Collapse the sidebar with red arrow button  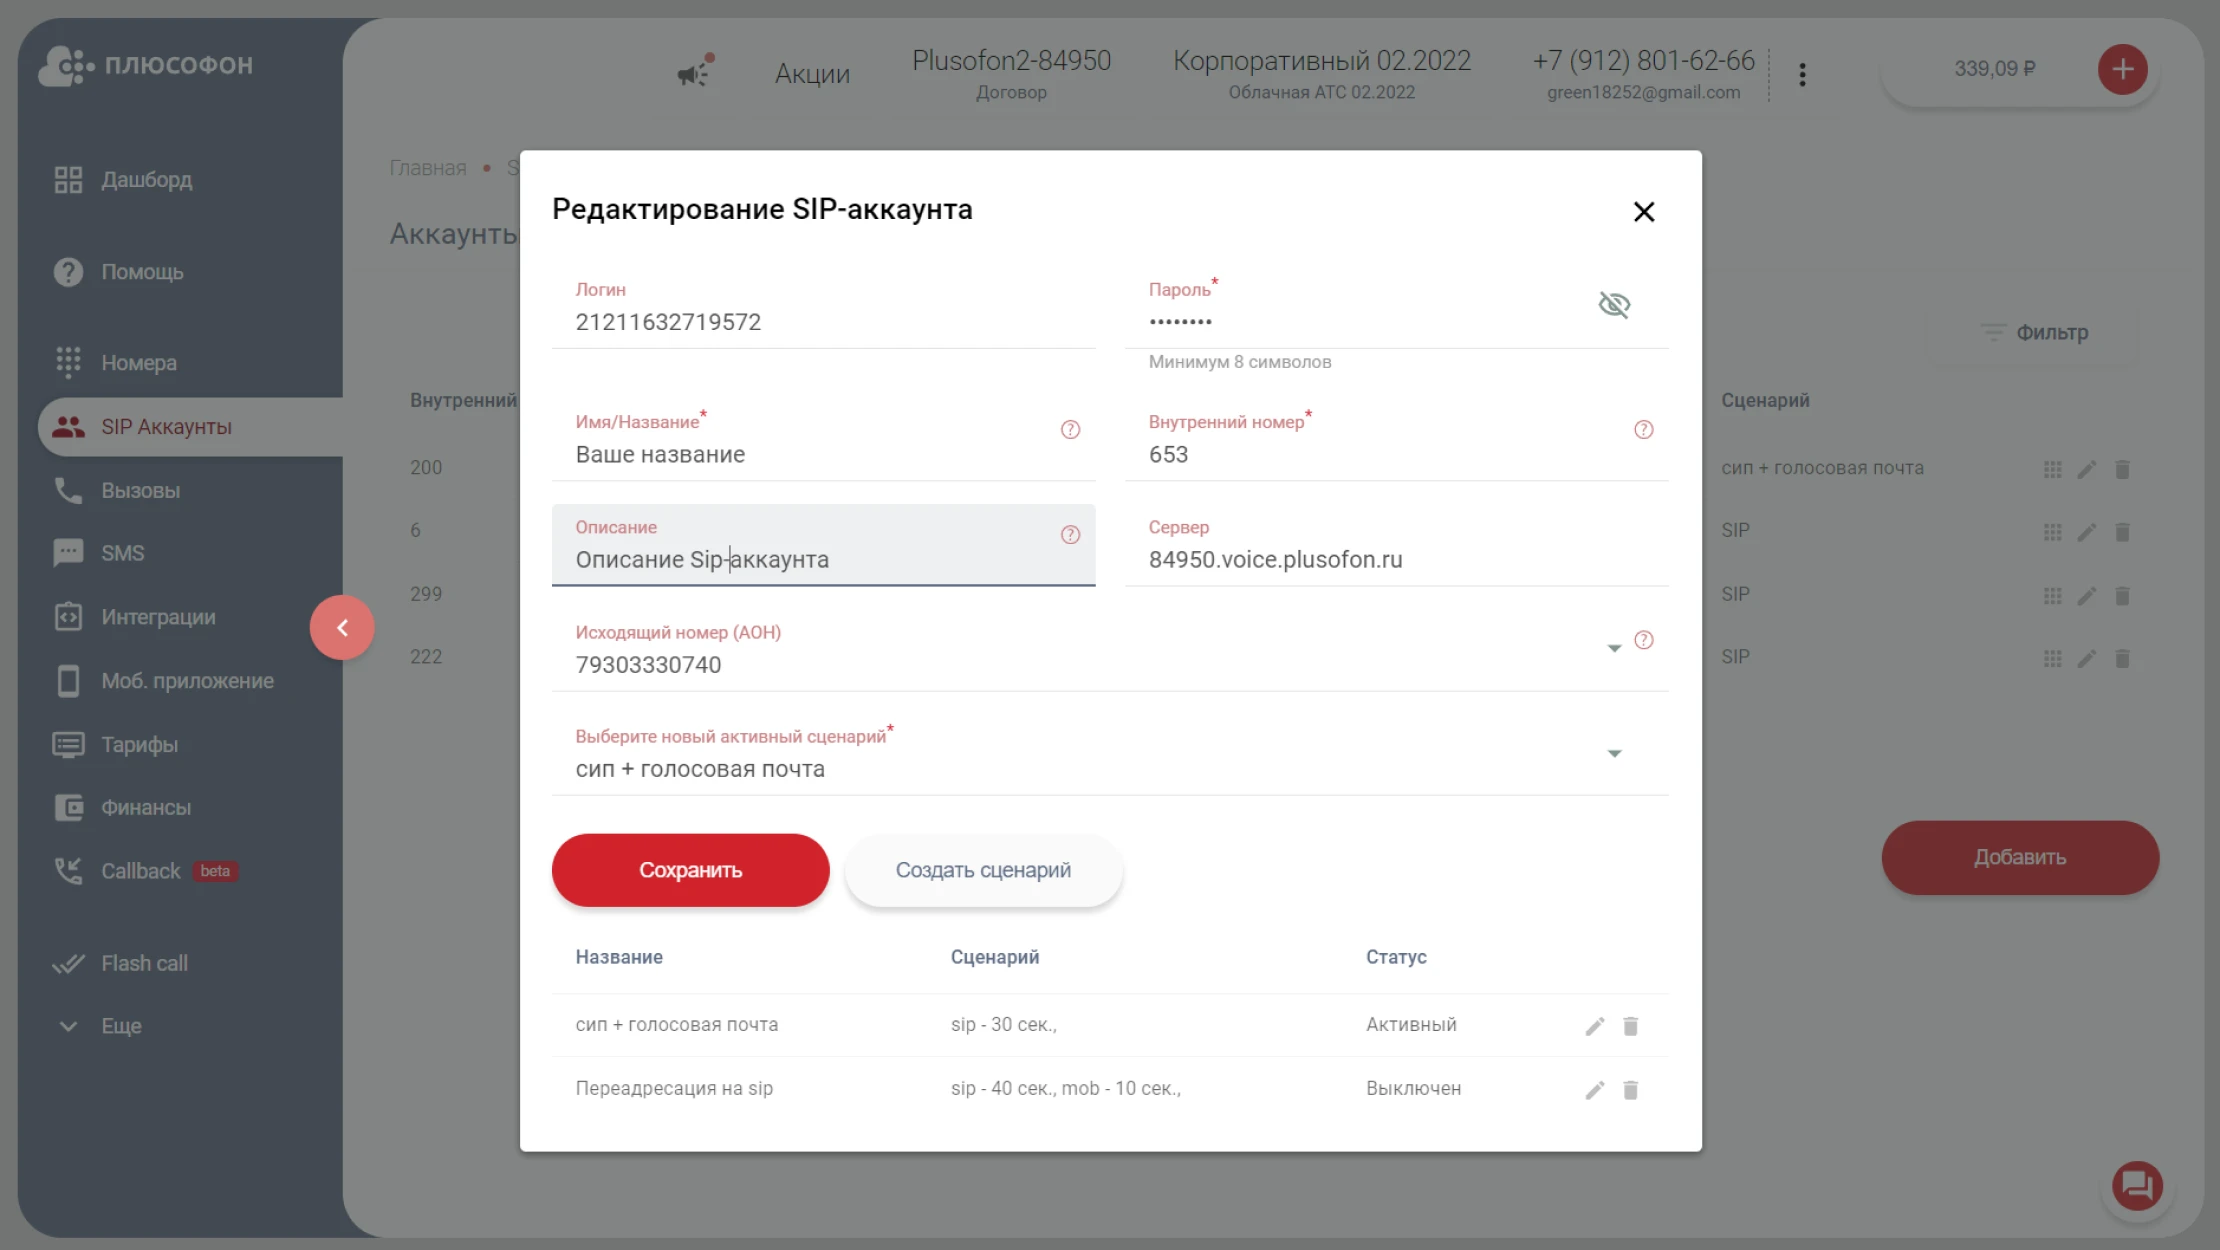coord(342,628)
